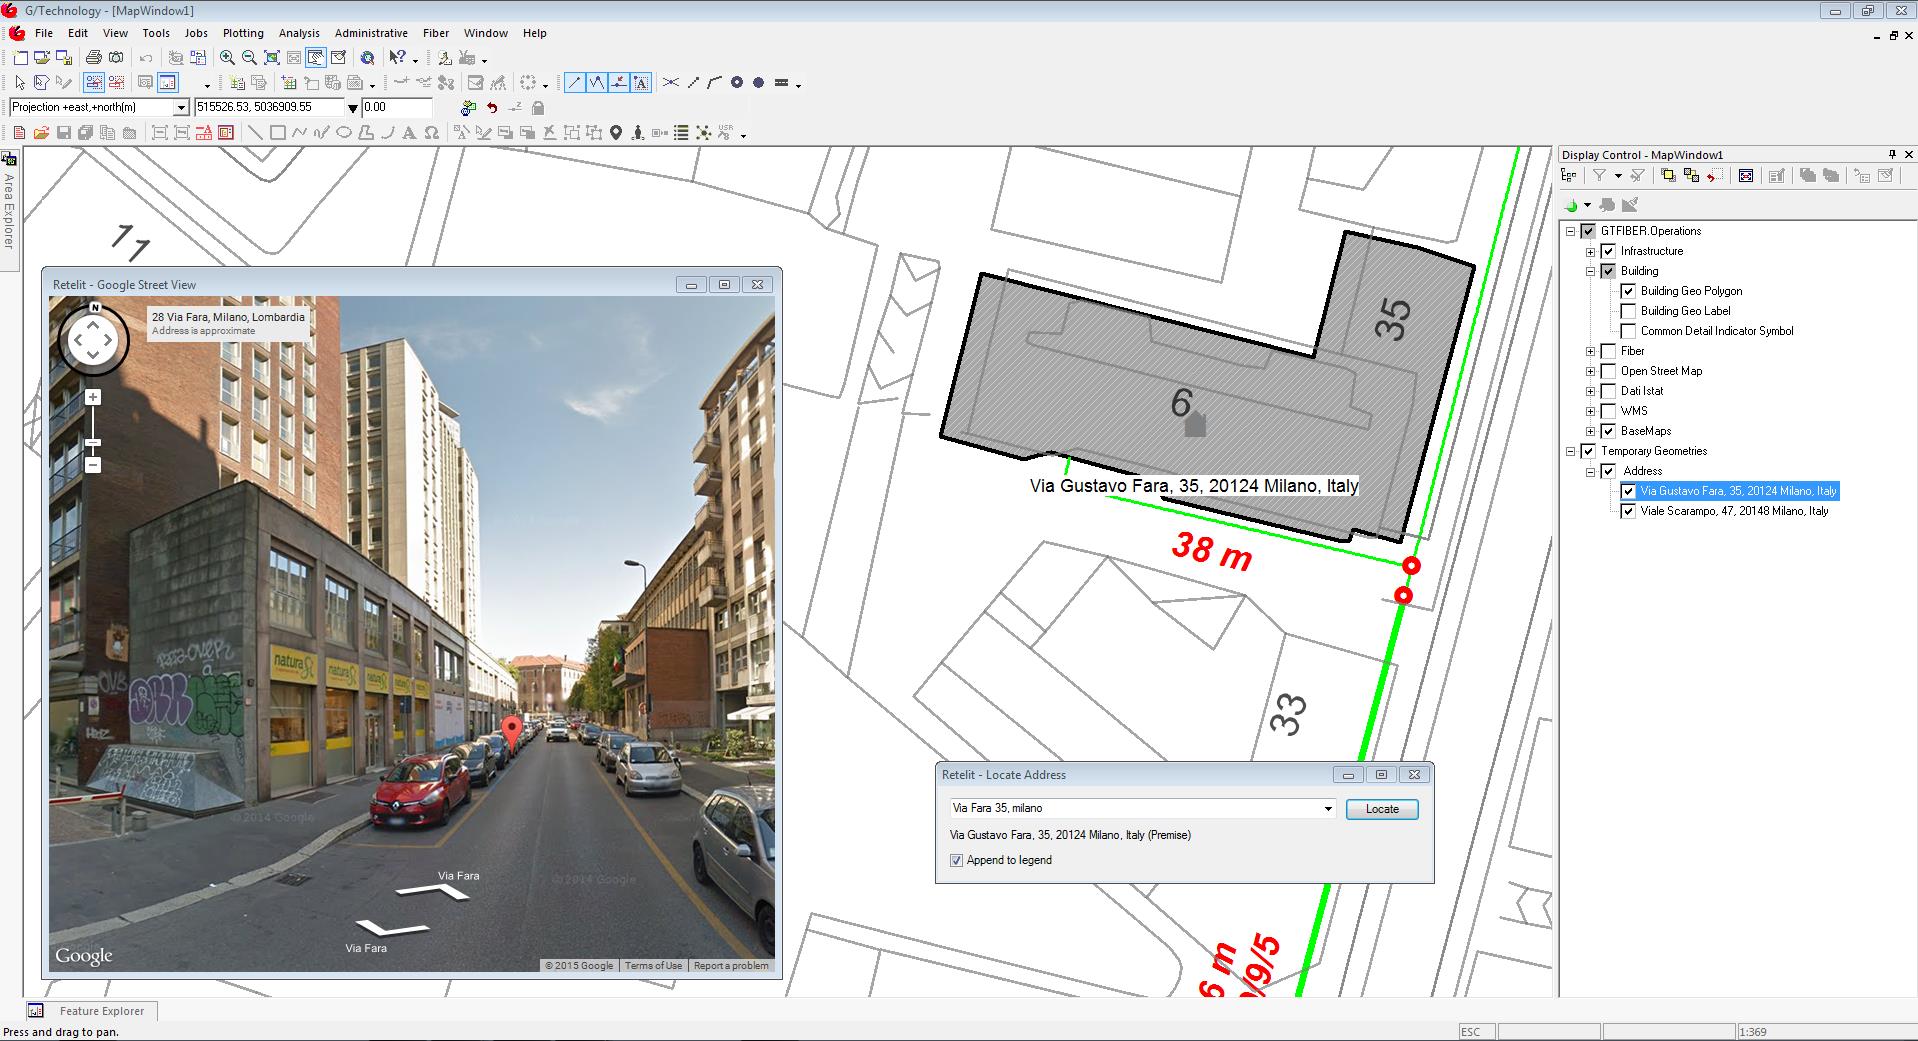Screen dimensions: 1918x1041
Task: Click the Zoom Out magnifier icon
Action: pos(249,58)
